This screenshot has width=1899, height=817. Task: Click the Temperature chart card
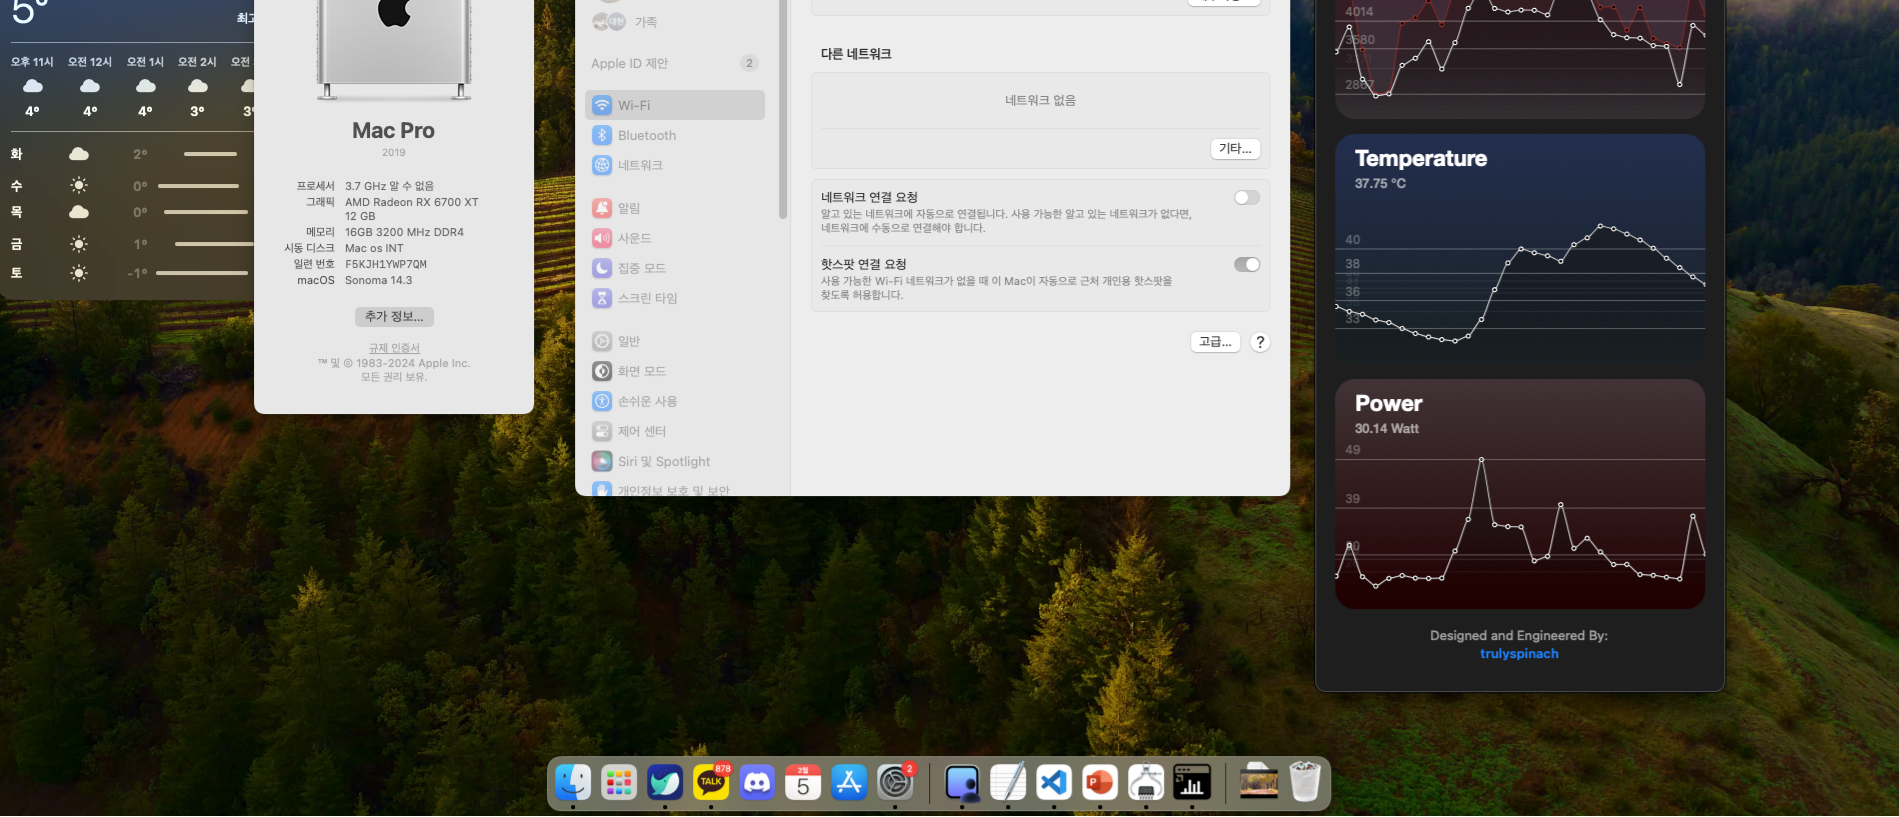tap(1519, 248)
